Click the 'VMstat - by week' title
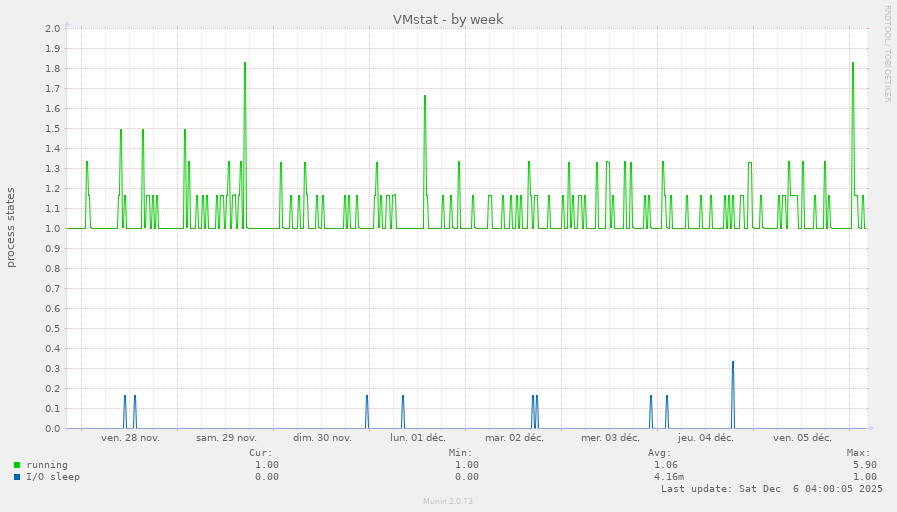The image size is (897, 512). (x=448, y=19)
